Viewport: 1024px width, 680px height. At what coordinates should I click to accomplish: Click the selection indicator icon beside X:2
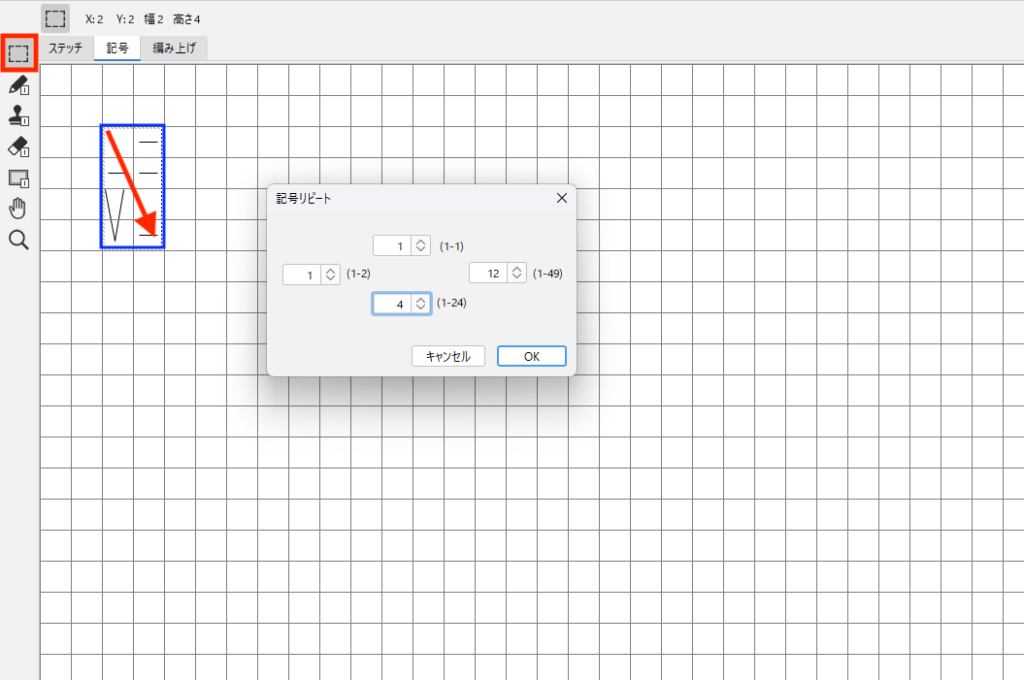coord(56,19)
